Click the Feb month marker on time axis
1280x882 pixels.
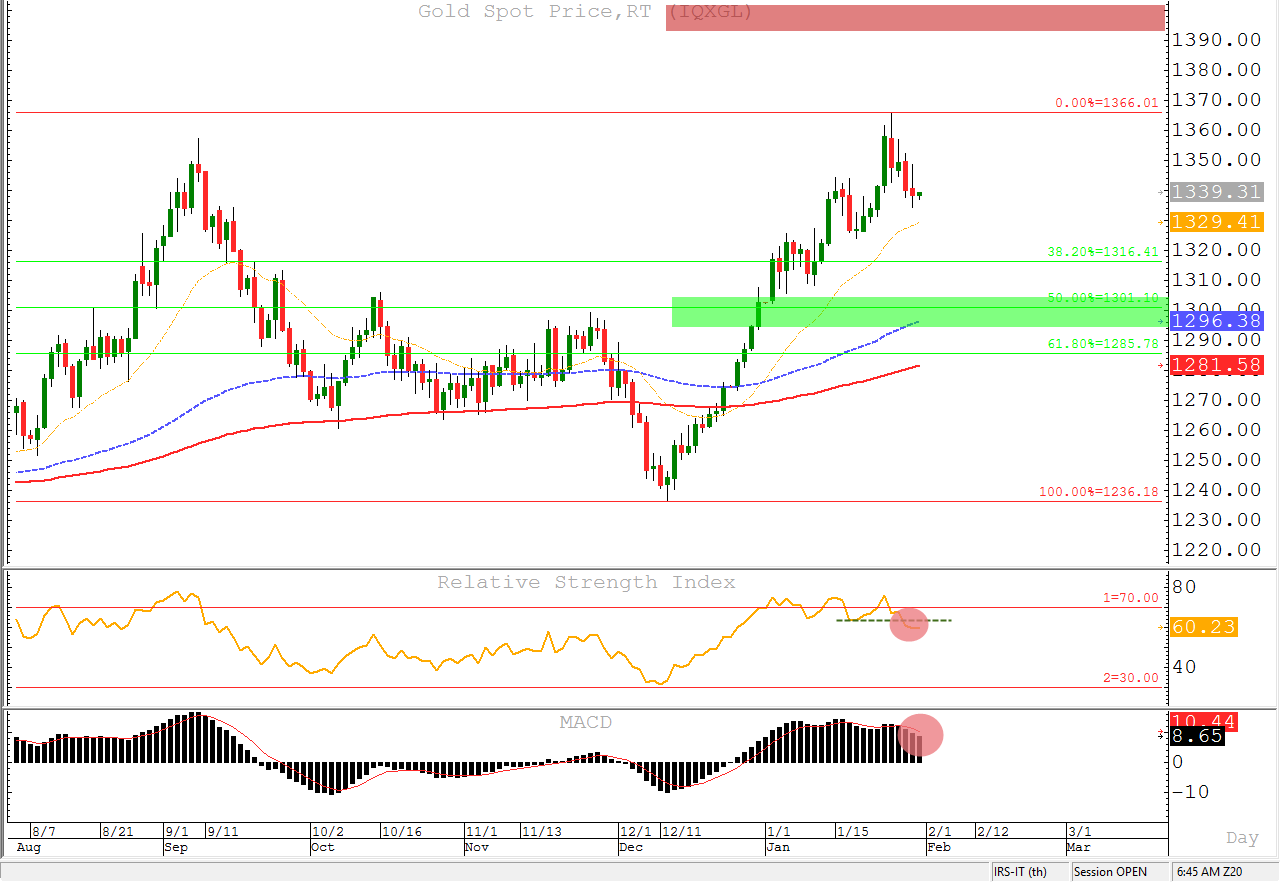(938, 847)
